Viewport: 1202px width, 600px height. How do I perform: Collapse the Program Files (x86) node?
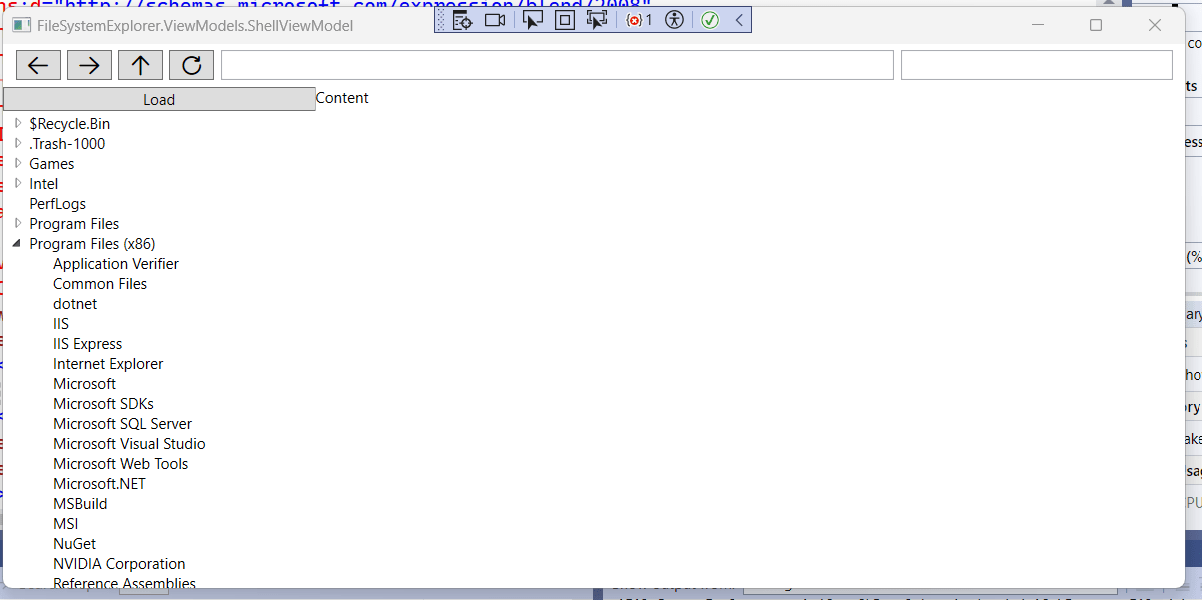click(16, 243)
